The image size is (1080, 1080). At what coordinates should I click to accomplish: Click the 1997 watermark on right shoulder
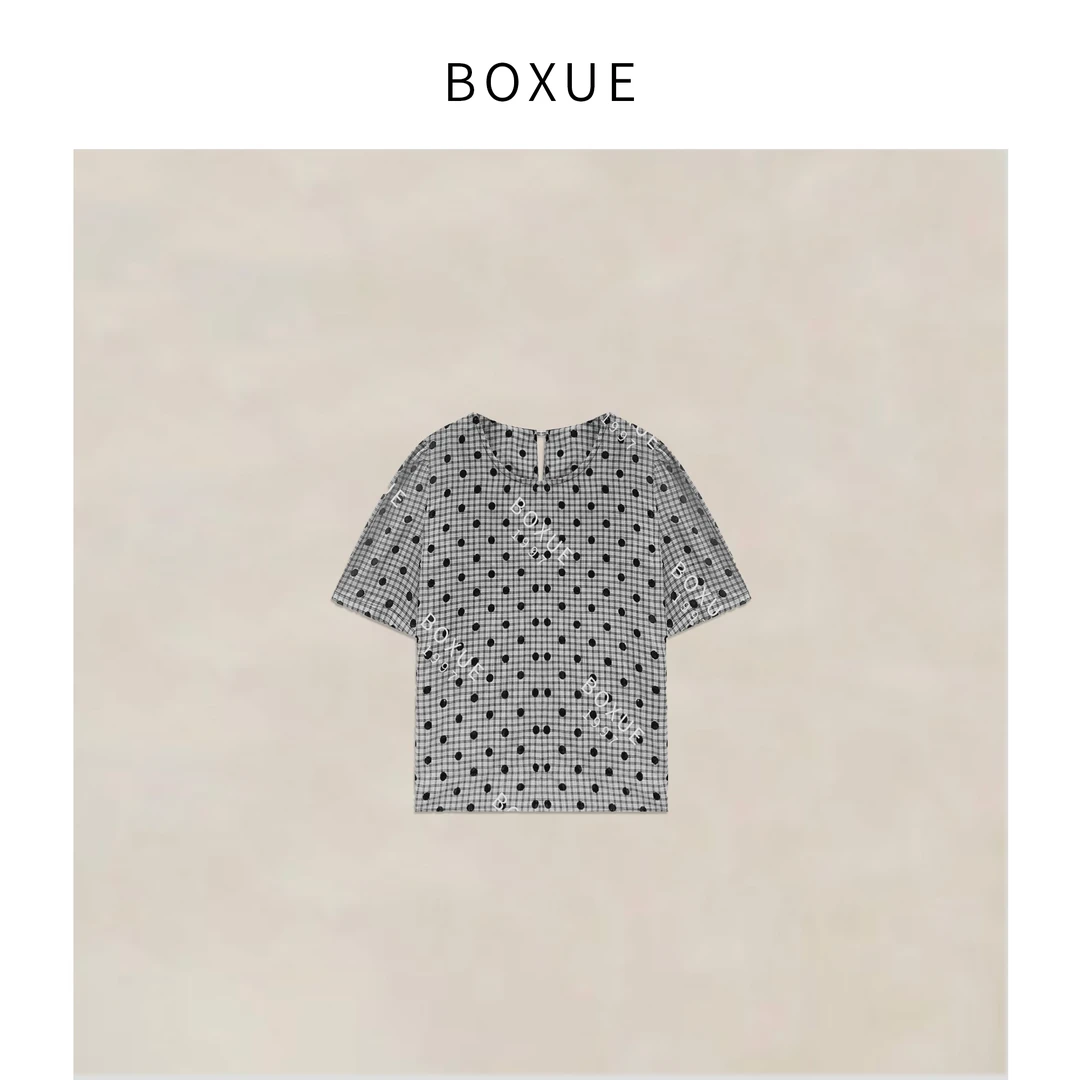[x=628, y=430]
